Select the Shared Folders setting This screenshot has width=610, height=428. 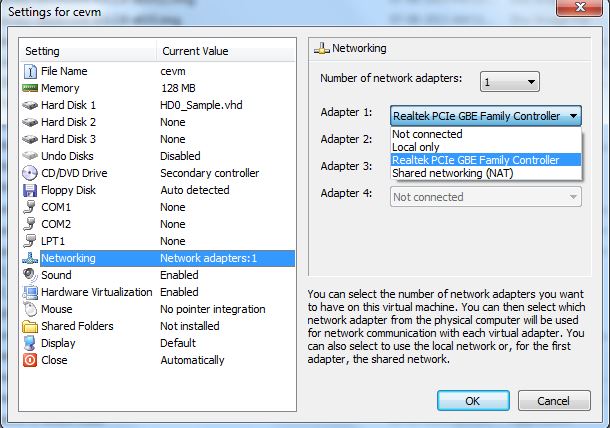158,326
